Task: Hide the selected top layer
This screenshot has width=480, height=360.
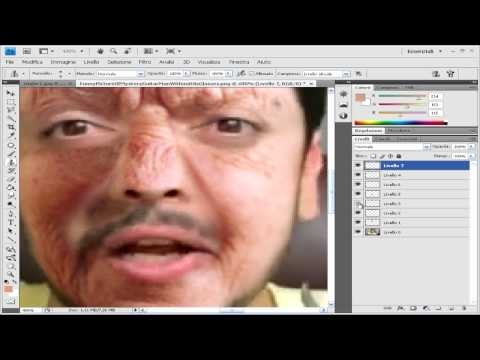Action: (358, 165)
